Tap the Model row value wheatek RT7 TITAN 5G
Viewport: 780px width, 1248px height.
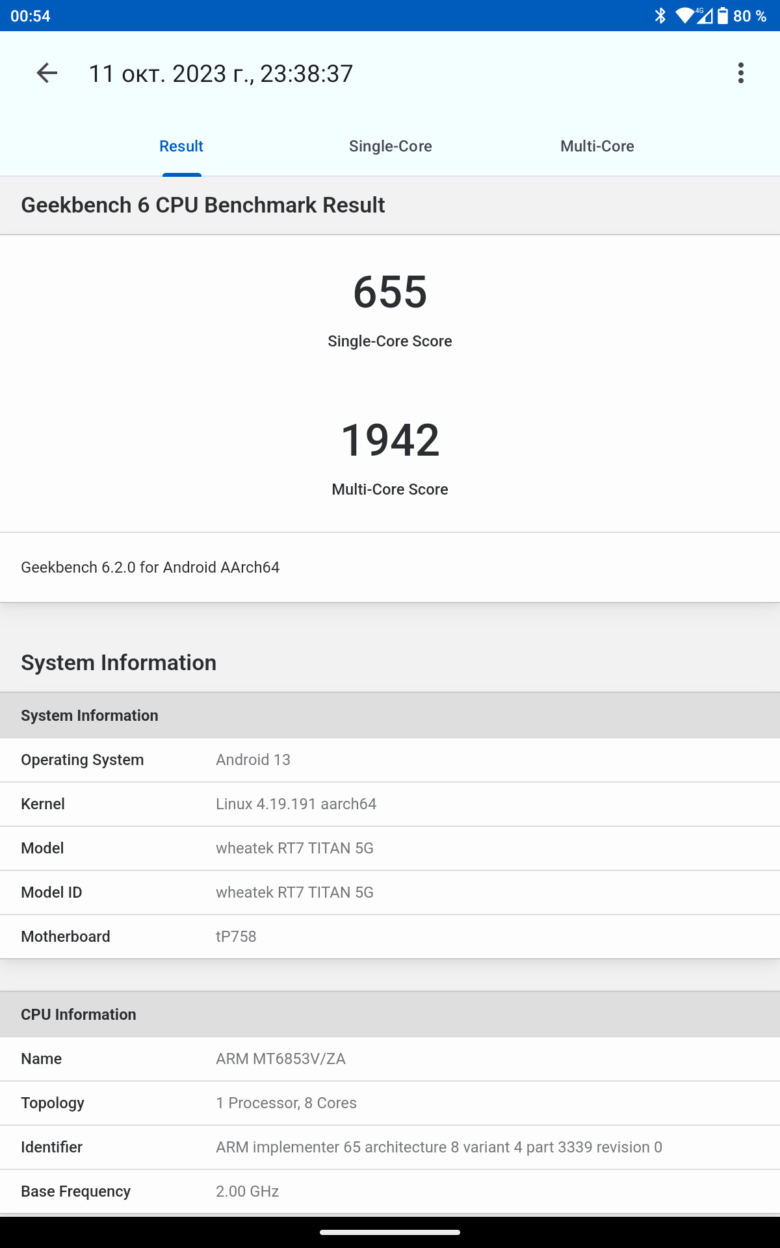pos(295,848)
